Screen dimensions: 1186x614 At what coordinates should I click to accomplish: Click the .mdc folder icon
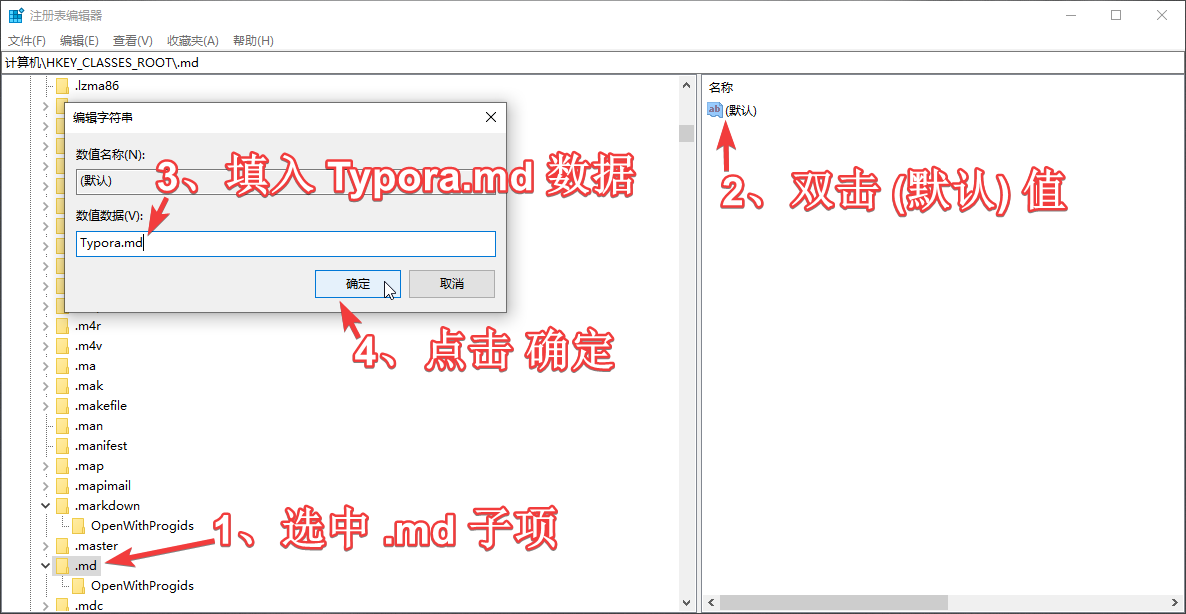click(x=63, y=606)
